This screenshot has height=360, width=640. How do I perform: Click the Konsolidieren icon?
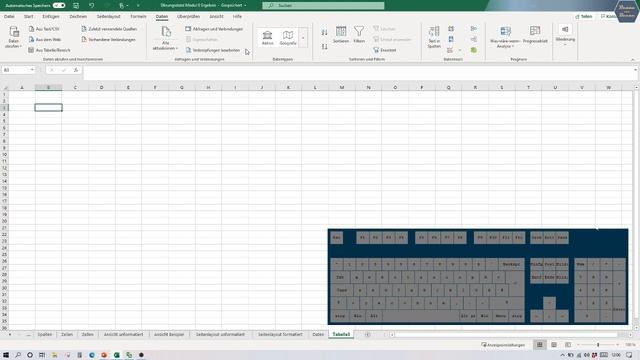click(x=473, y=29)
